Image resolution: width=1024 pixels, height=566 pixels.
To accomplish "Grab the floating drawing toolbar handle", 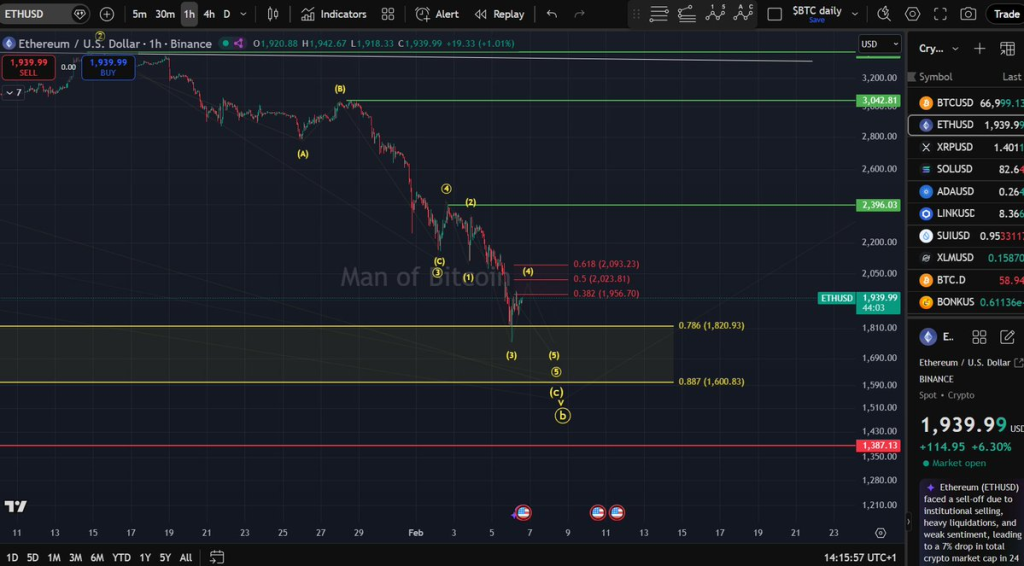I will point(637,14).
